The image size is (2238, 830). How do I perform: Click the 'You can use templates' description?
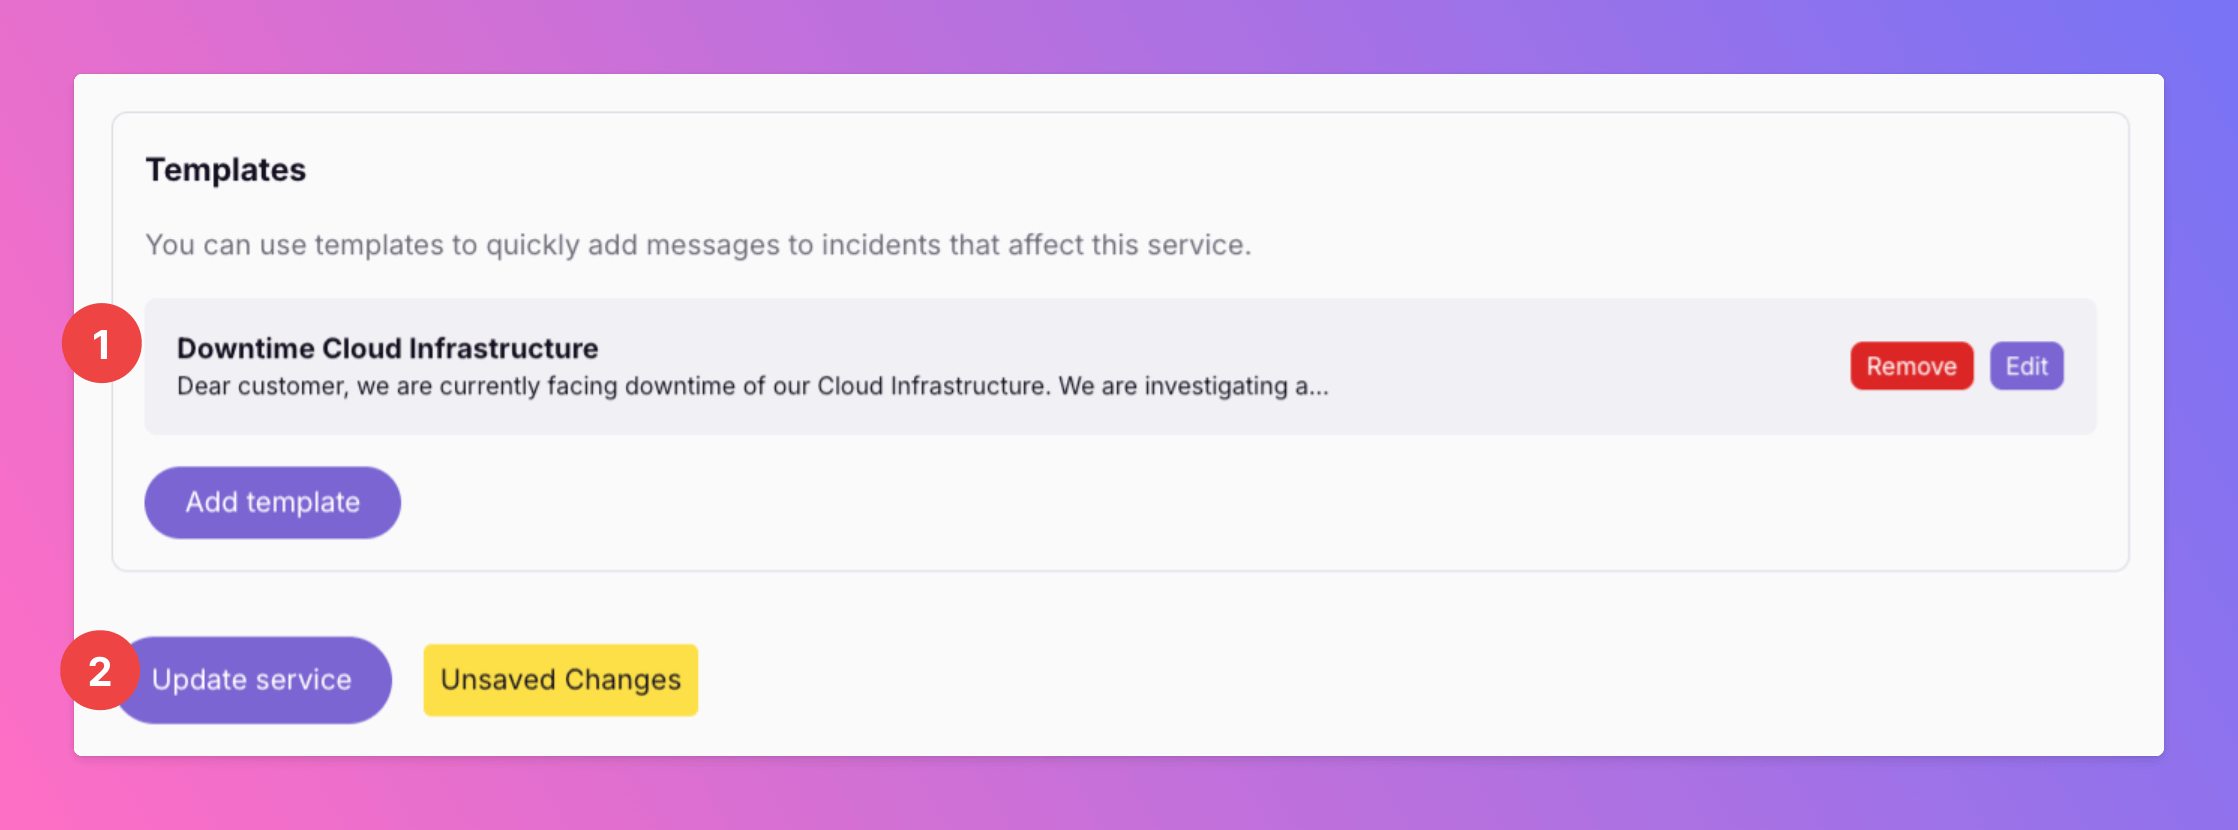[698, 245]
